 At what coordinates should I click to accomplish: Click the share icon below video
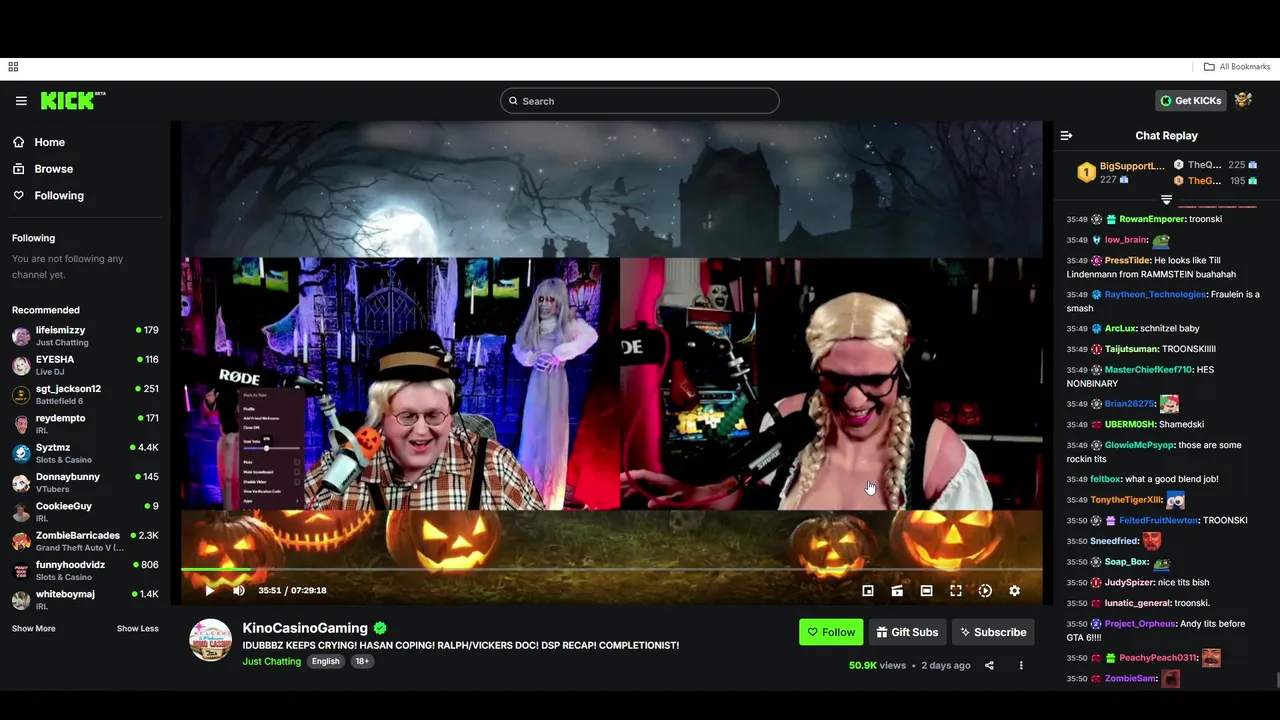[989, 665]
